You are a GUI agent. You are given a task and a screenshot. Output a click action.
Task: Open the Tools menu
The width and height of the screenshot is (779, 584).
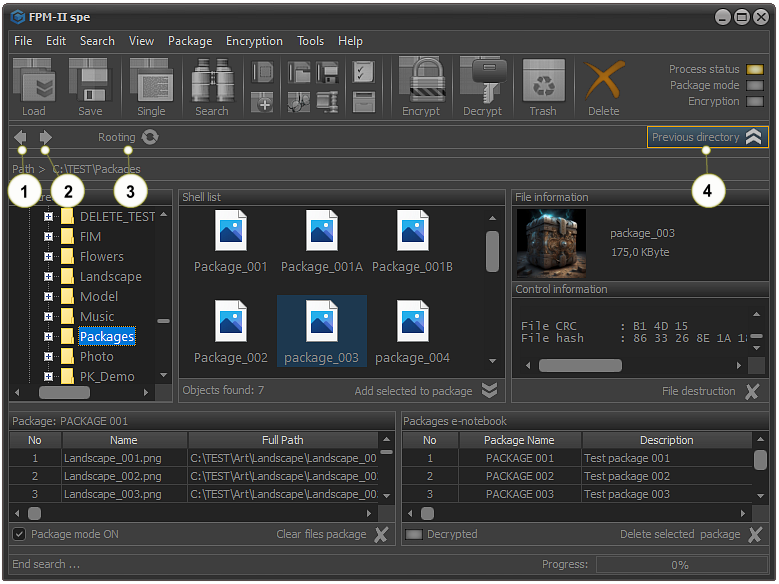coord(310,41)
